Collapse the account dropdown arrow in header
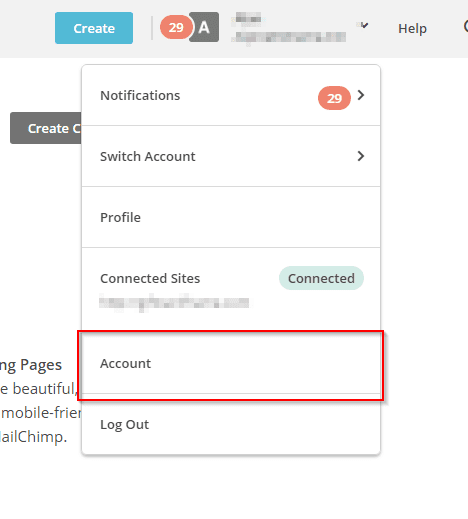 364,25
